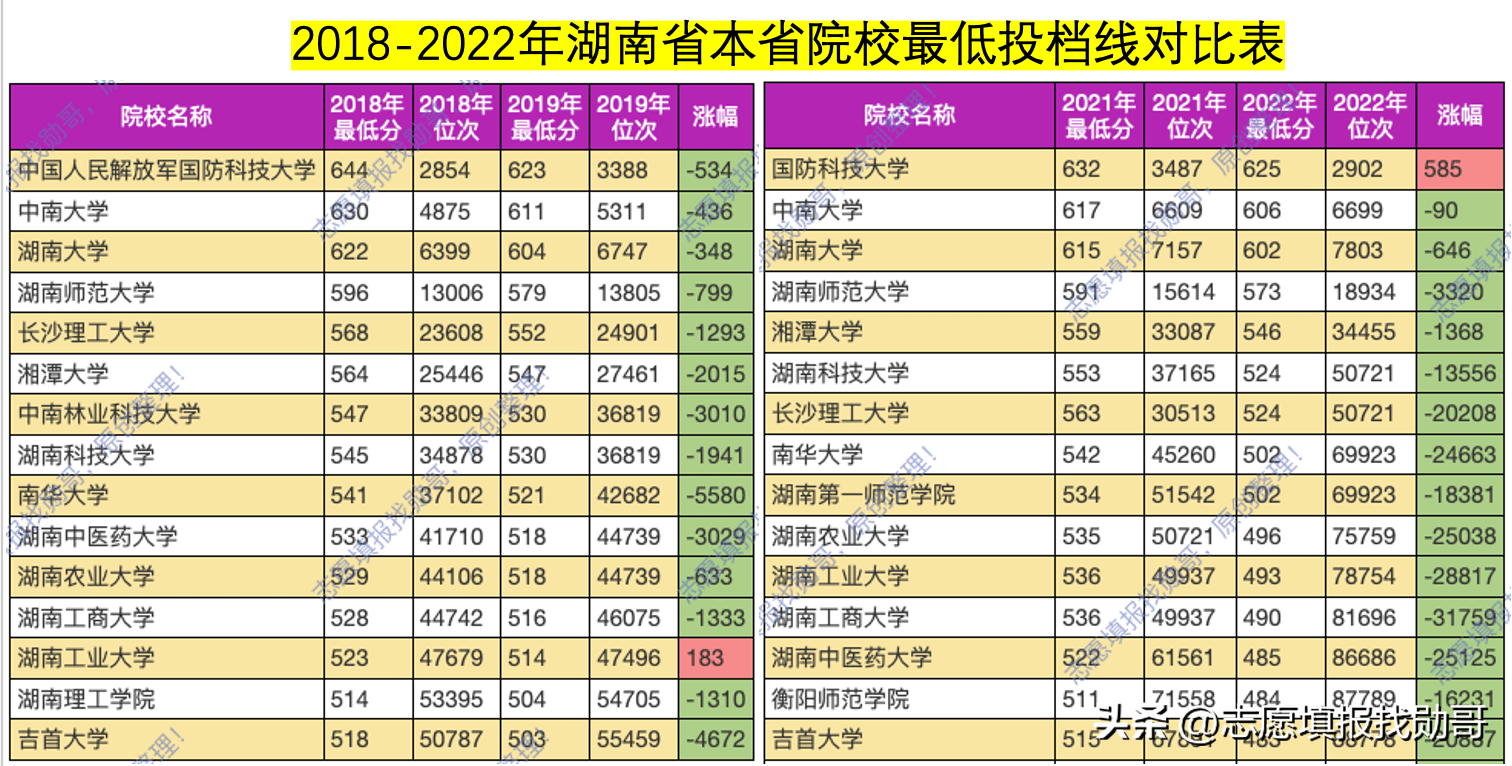Select the rank value 6609
Image resolution: width=1512 pixels, height=766 pixels.
(1178, 211)
